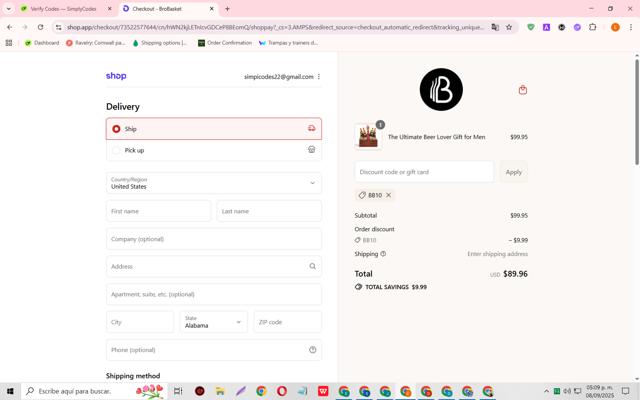Open the Shop logo link
The image size is (640, 400).
tap(116, 76)
